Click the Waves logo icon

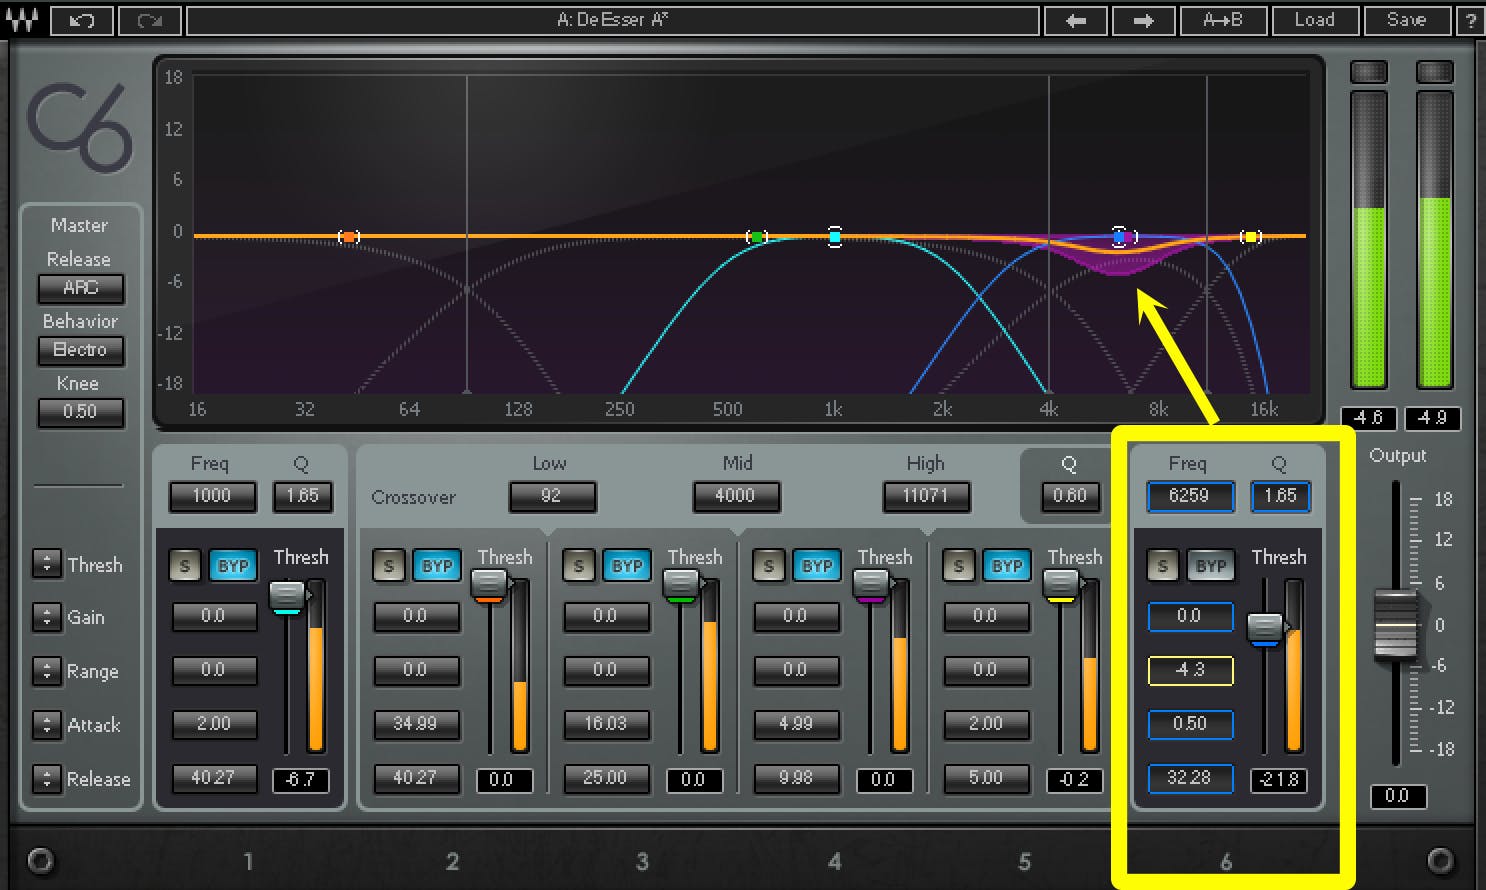[x=22, y=20]
